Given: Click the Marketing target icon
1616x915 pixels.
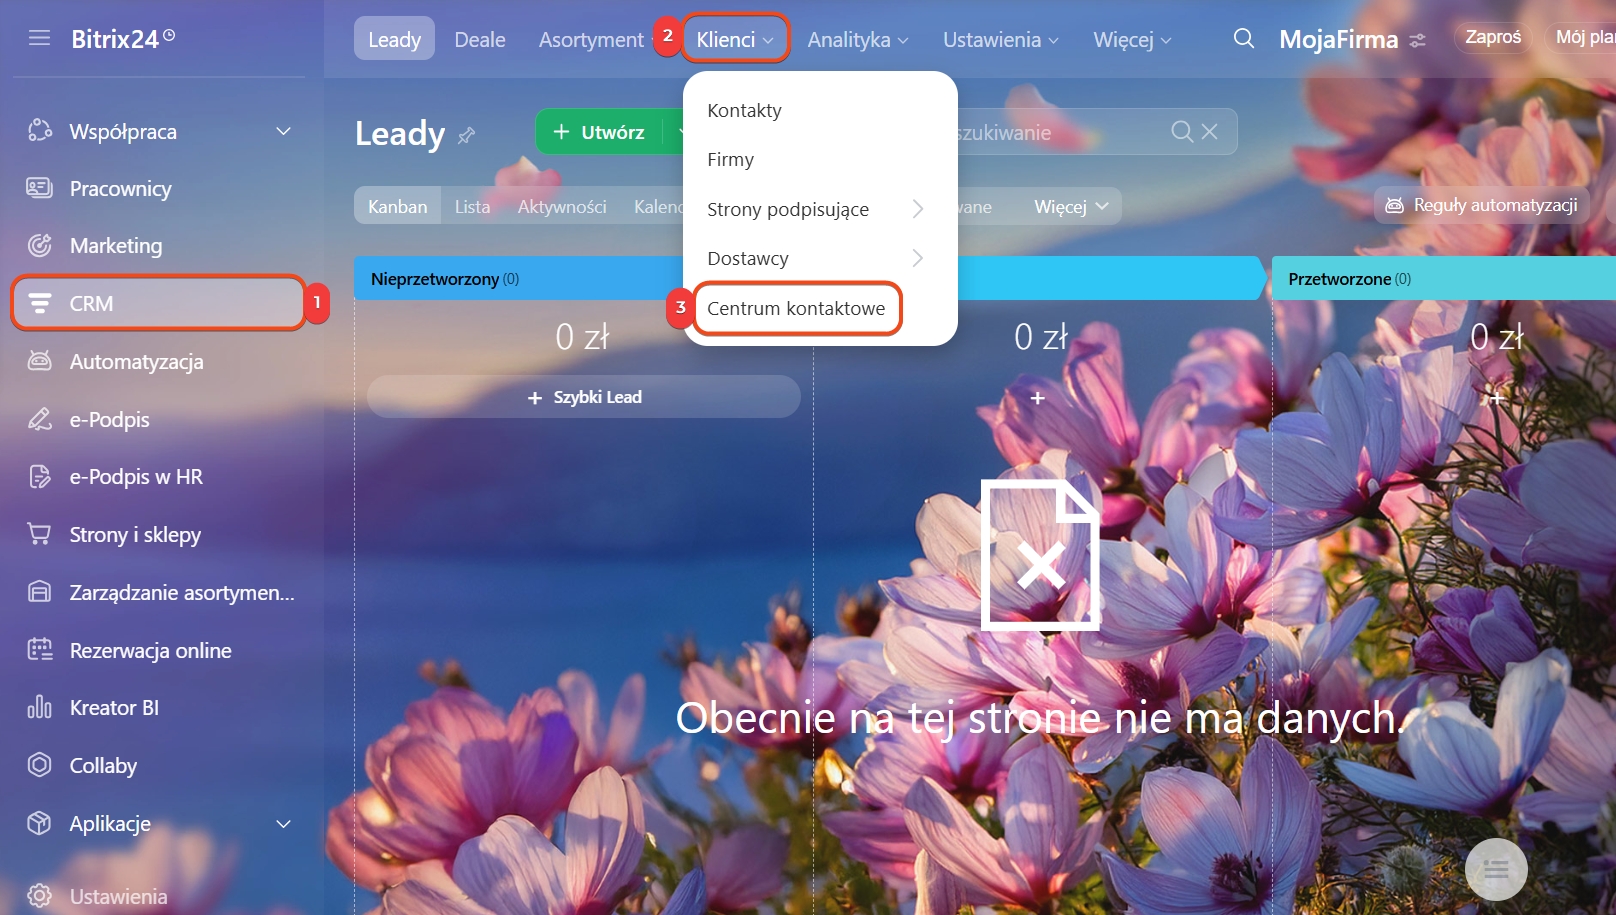Looking at the screenshot, I should (x=39, y=245).
